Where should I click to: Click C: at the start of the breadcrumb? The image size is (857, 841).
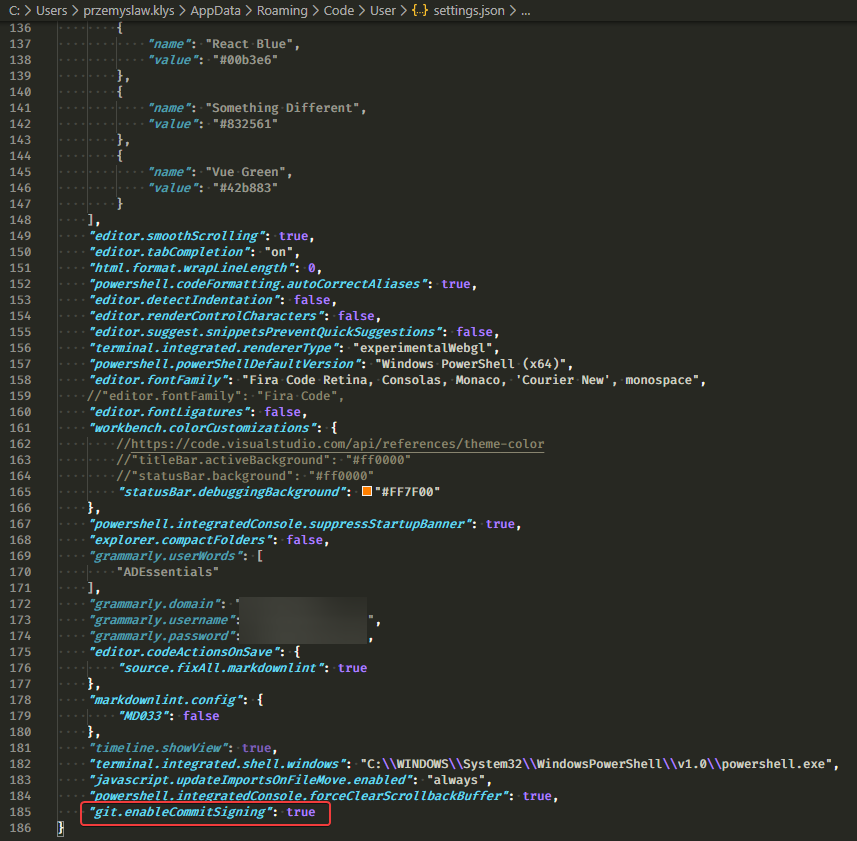14,11
